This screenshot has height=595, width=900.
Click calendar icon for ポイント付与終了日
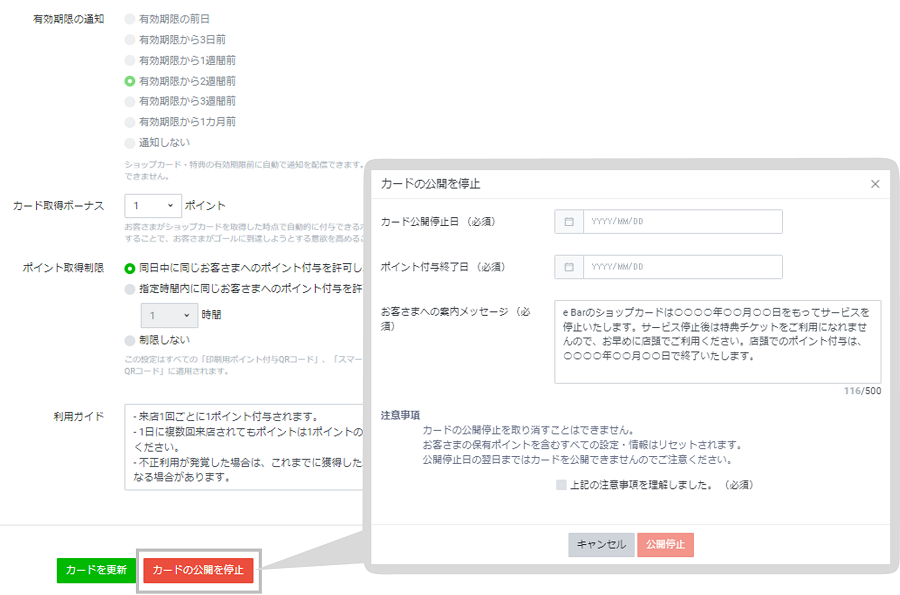coord(568,267)
